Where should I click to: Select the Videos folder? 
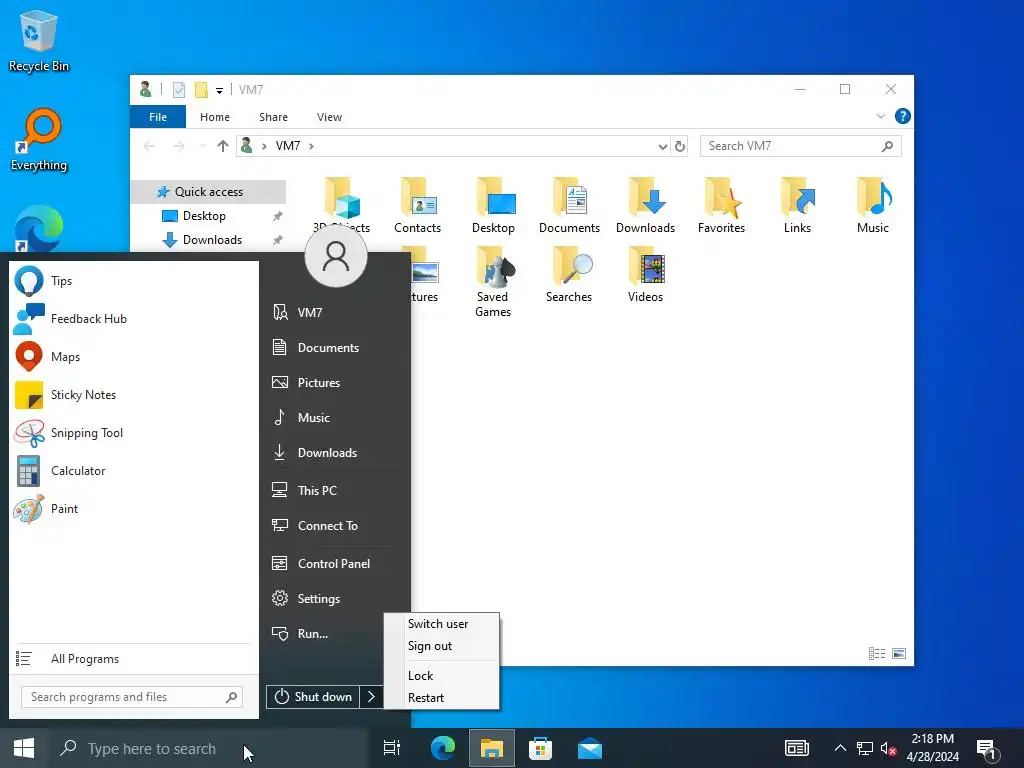coord(645,274)
